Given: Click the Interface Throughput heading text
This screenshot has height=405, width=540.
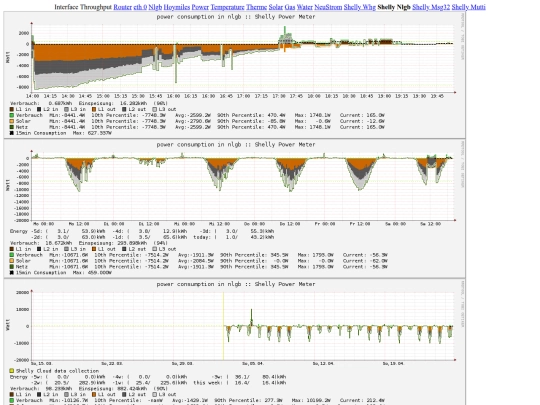Looking at the screenshot, I should (x=83, y=7).
